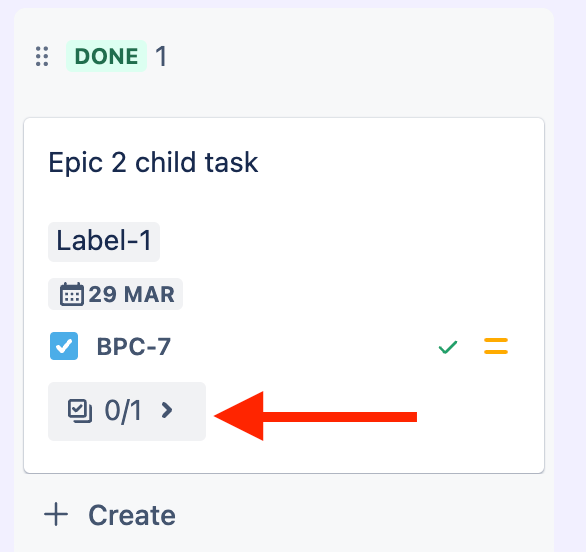586x552 pixels.
Task: Click the chevron next to 0/1
Action: [x=167, y=410]
